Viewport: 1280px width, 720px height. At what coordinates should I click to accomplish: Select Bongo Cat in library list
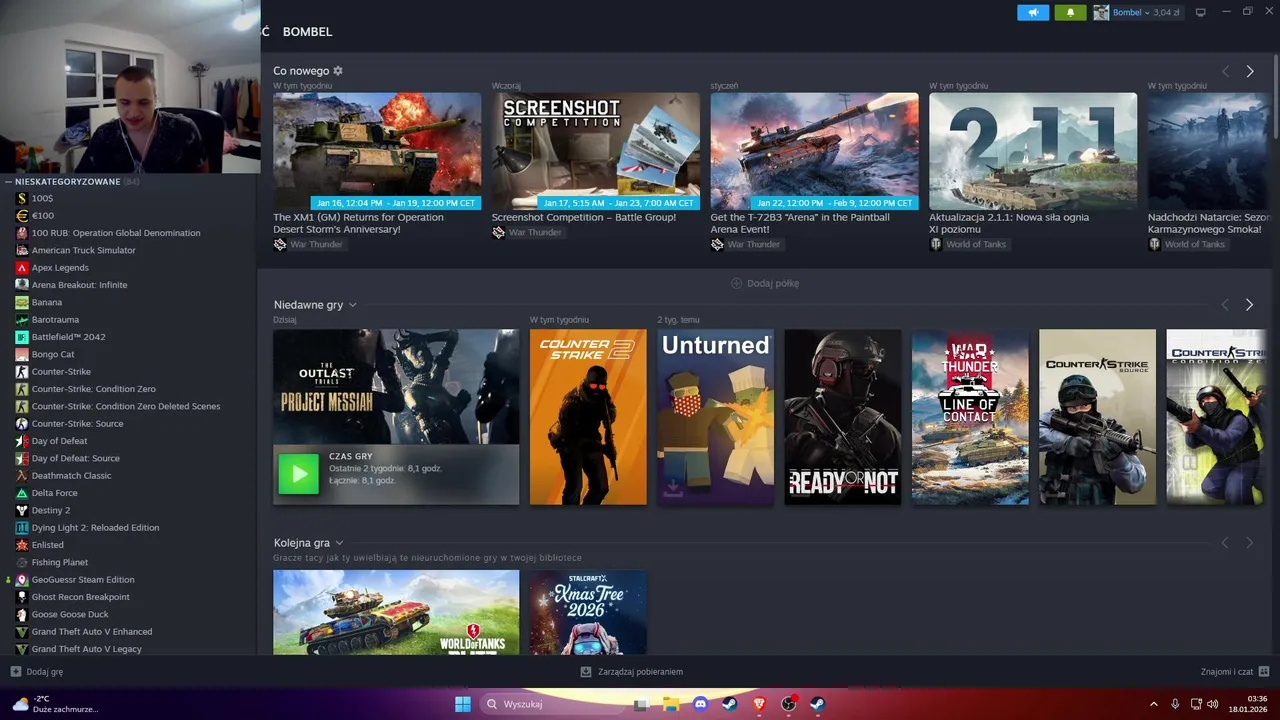[53, 354]
